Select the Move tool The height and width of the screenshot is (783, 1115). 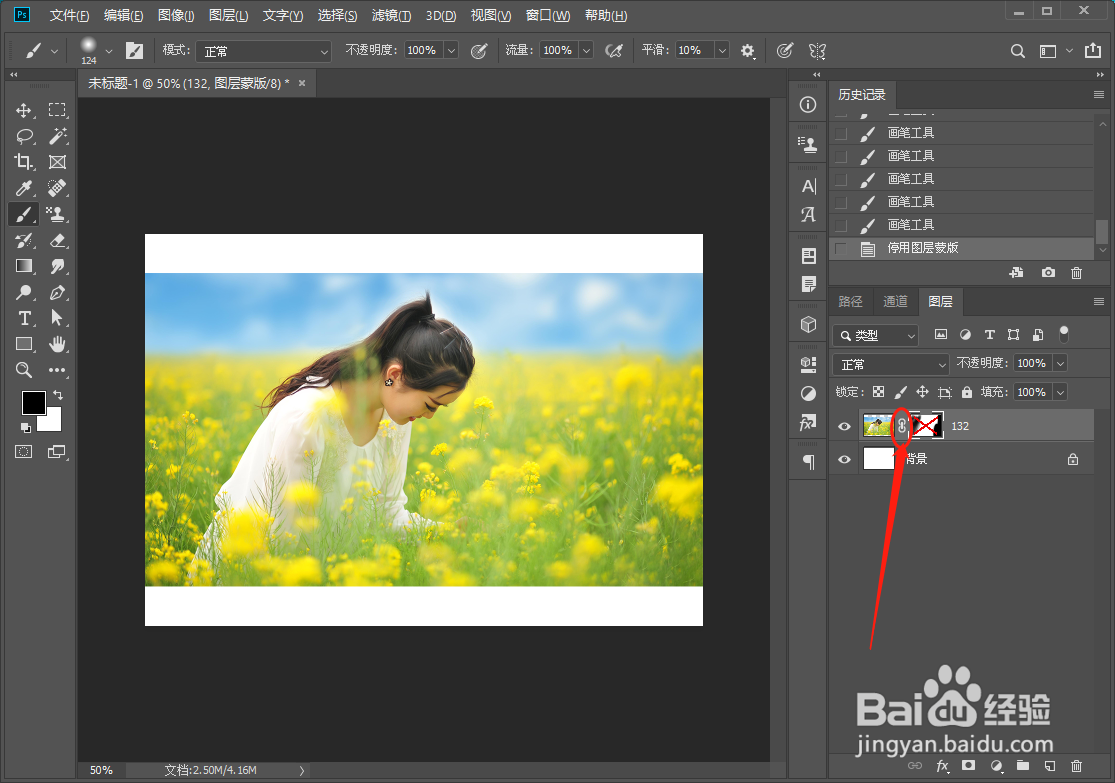[23, 110]
